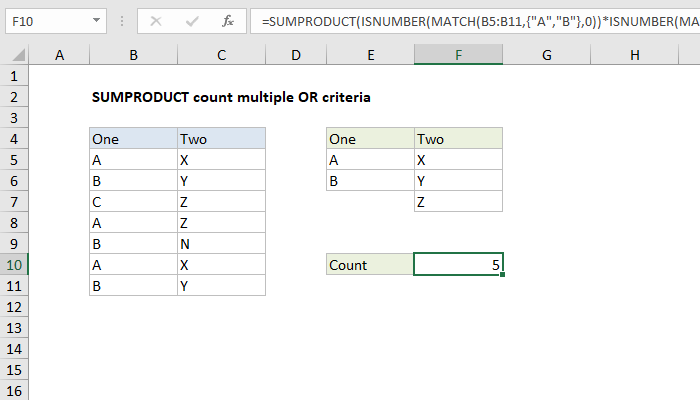Click the Name Box showing F10
700x400 pixels.
(56, 21)
